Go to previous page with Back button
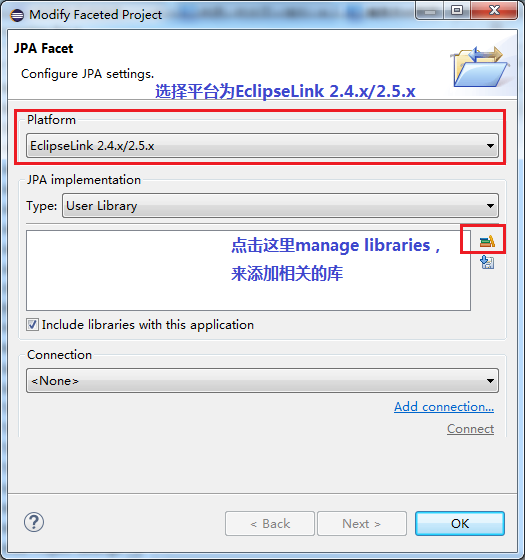The width and height of the screenshot is (525, 560). click(x=270, y=524)
